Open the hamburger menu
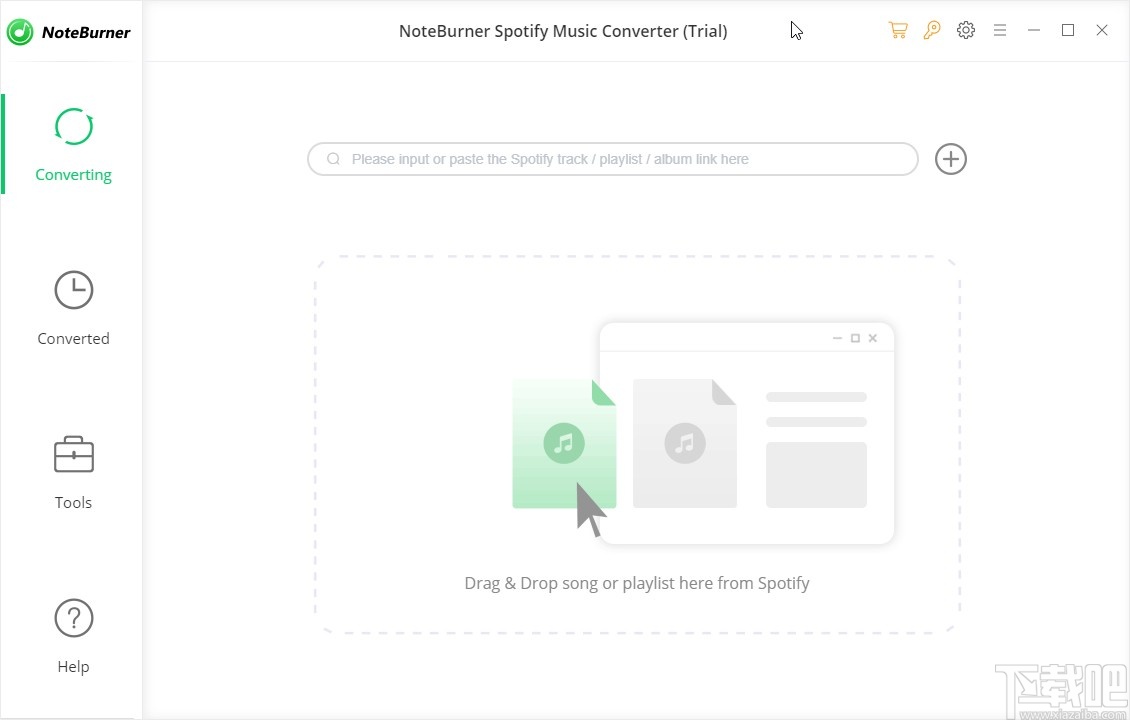The image size is (1130, 720). pos(1000,30)
